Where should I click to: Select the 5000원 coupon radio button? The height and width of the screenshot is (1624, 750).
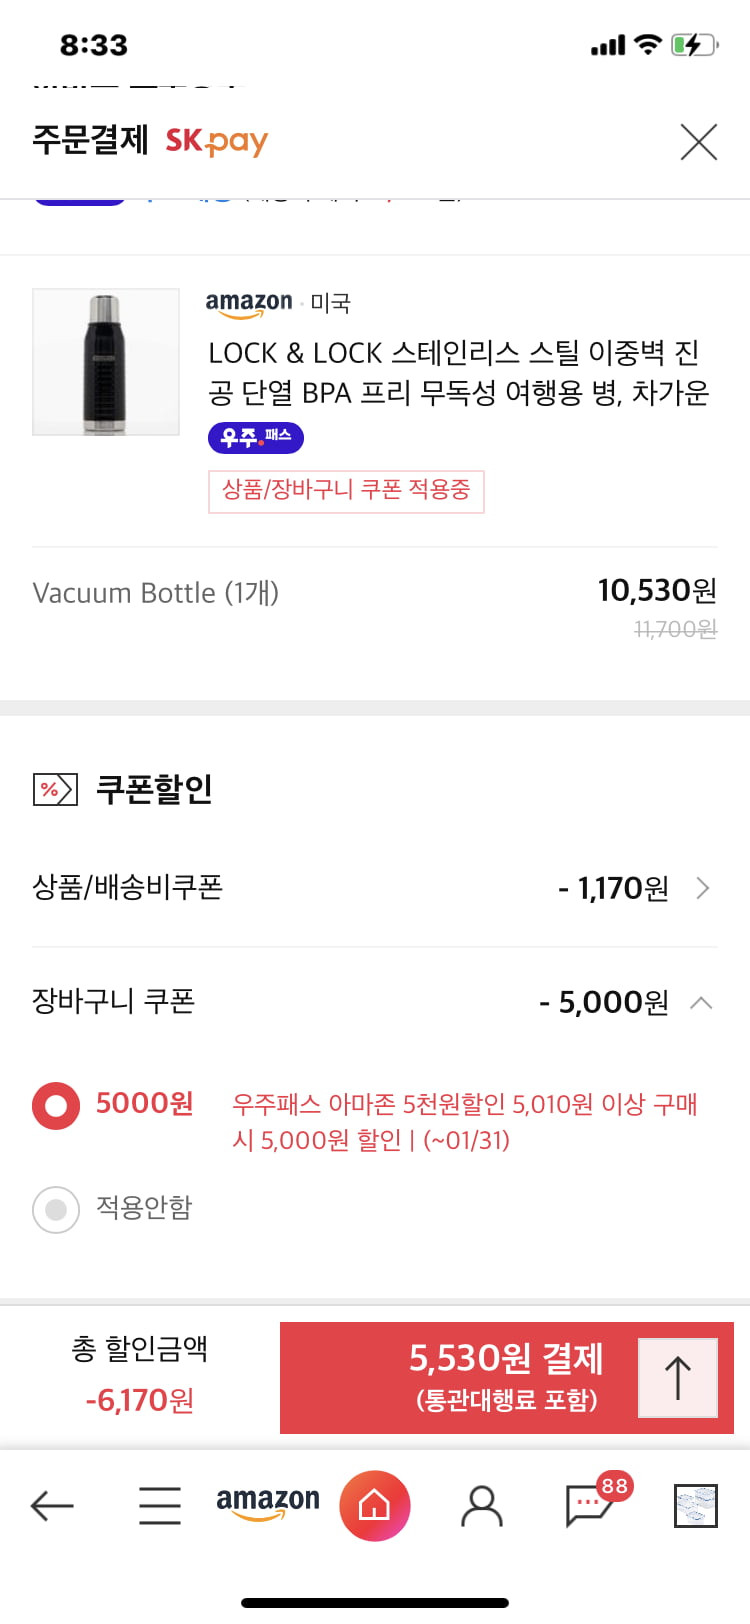point(56,1105)
